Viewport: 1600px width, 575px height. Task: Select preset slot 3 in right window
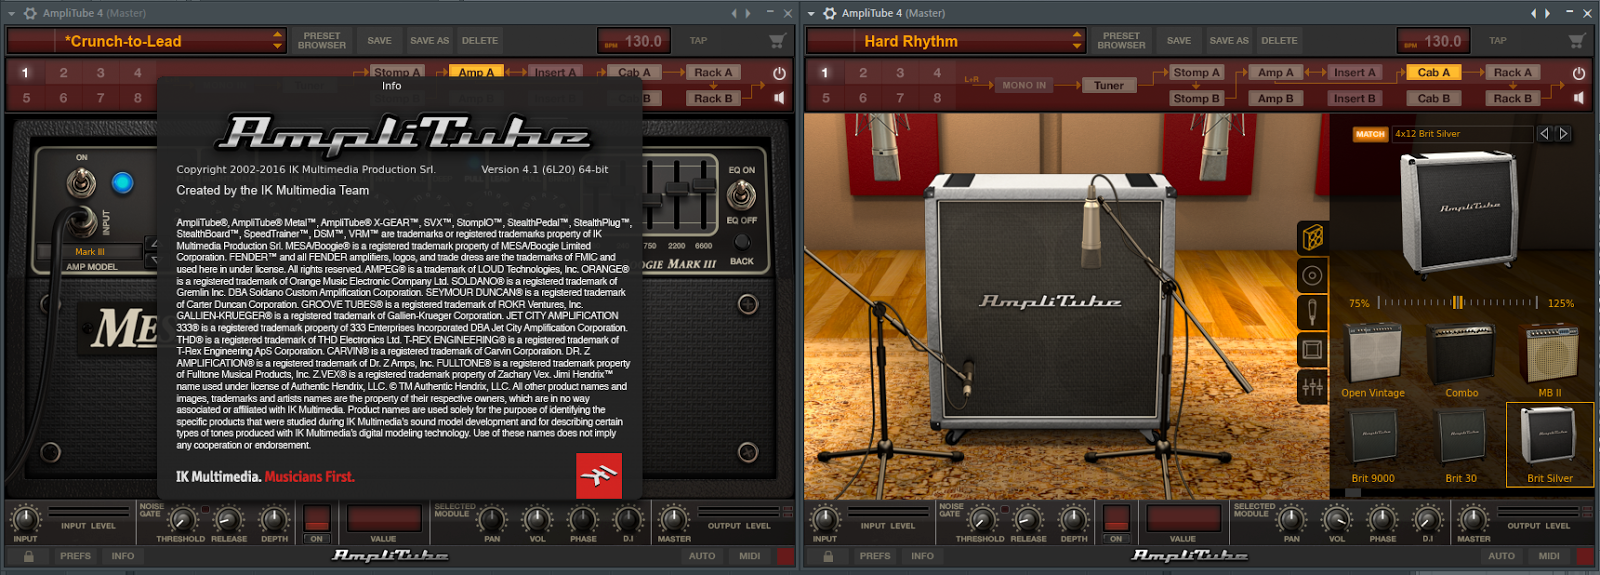900,73
